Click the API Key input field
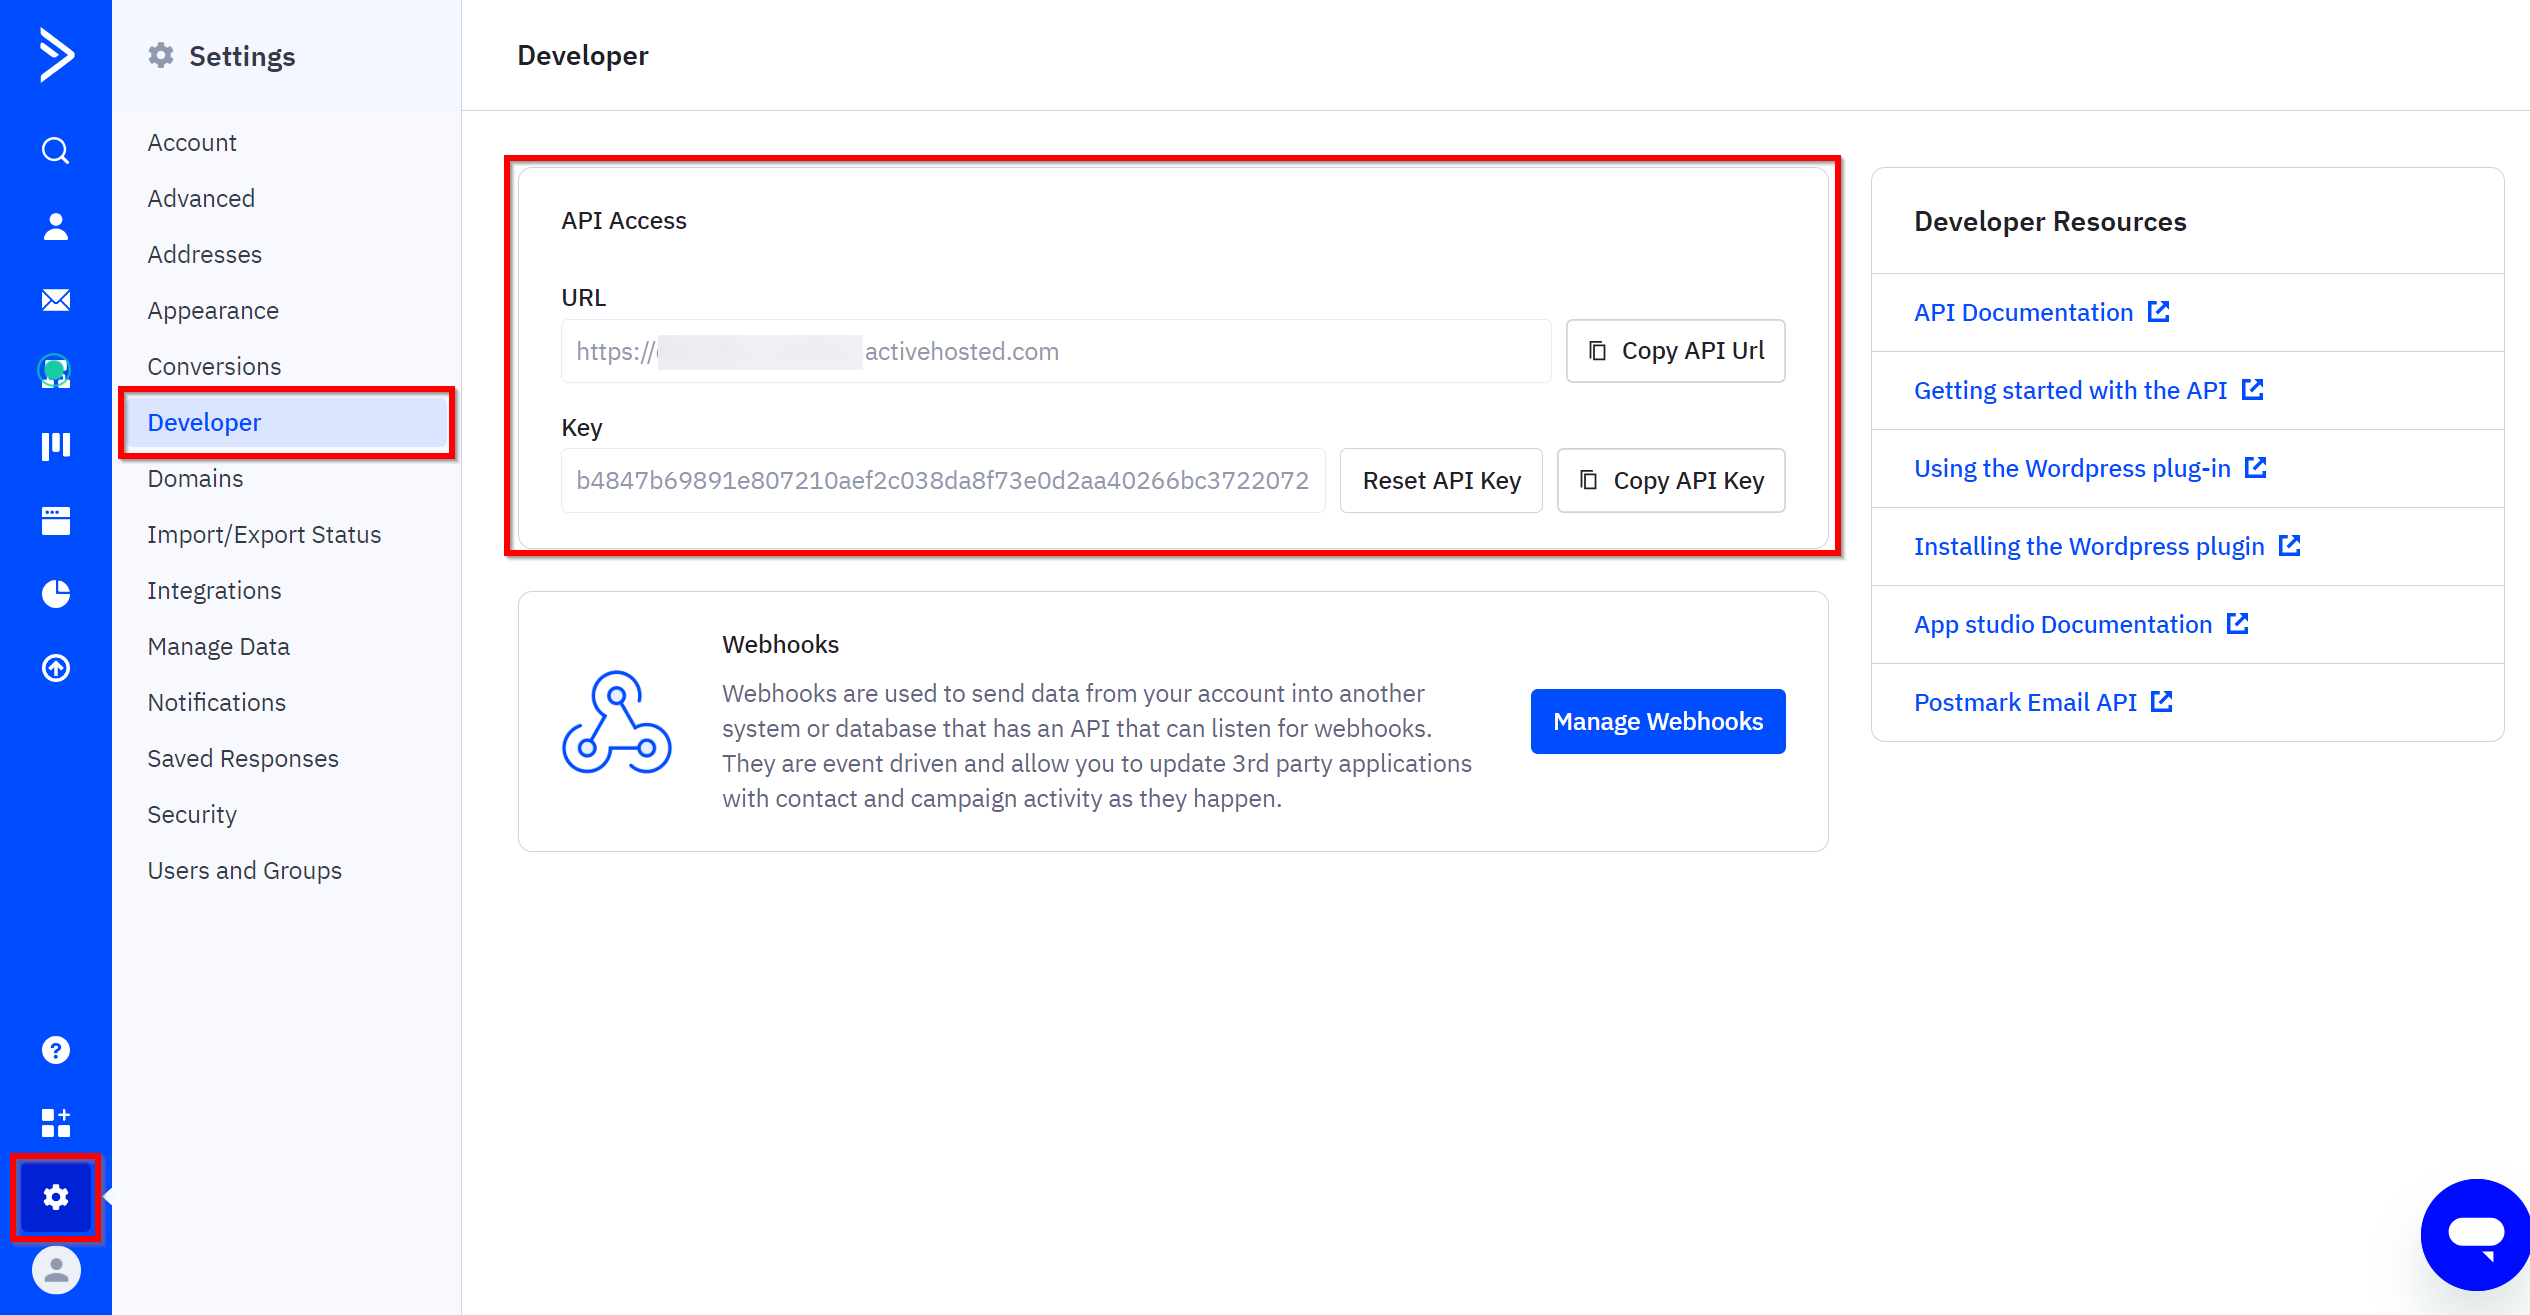Viewport: 2530px width, 1315px height. click(943, 481)
